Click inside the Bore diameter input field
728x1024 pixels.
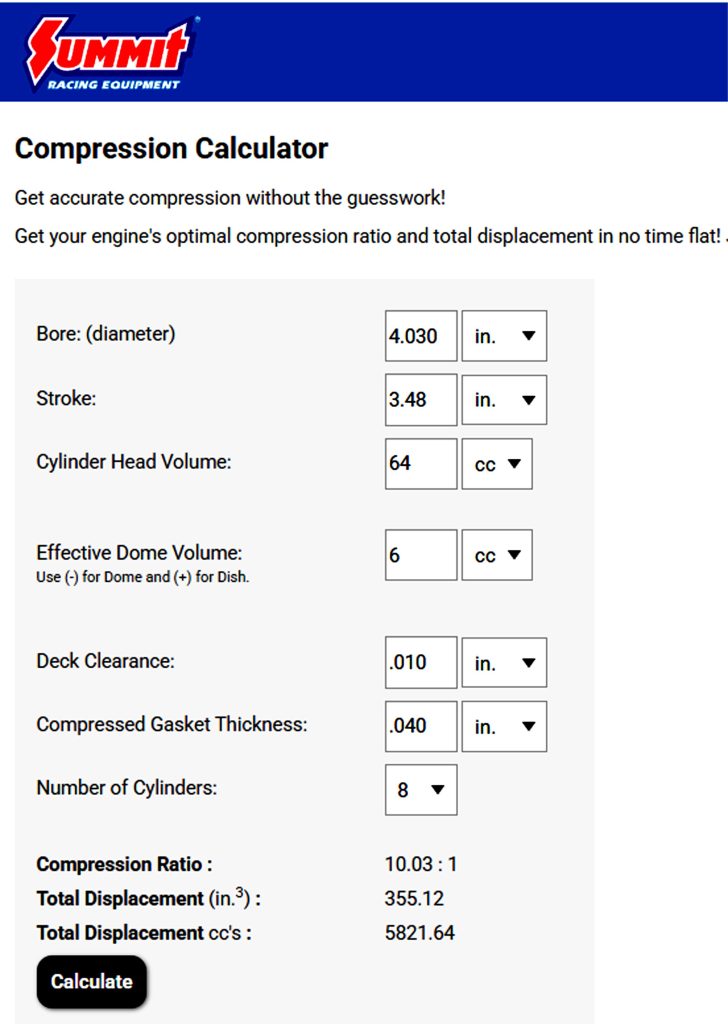point(420,335)
